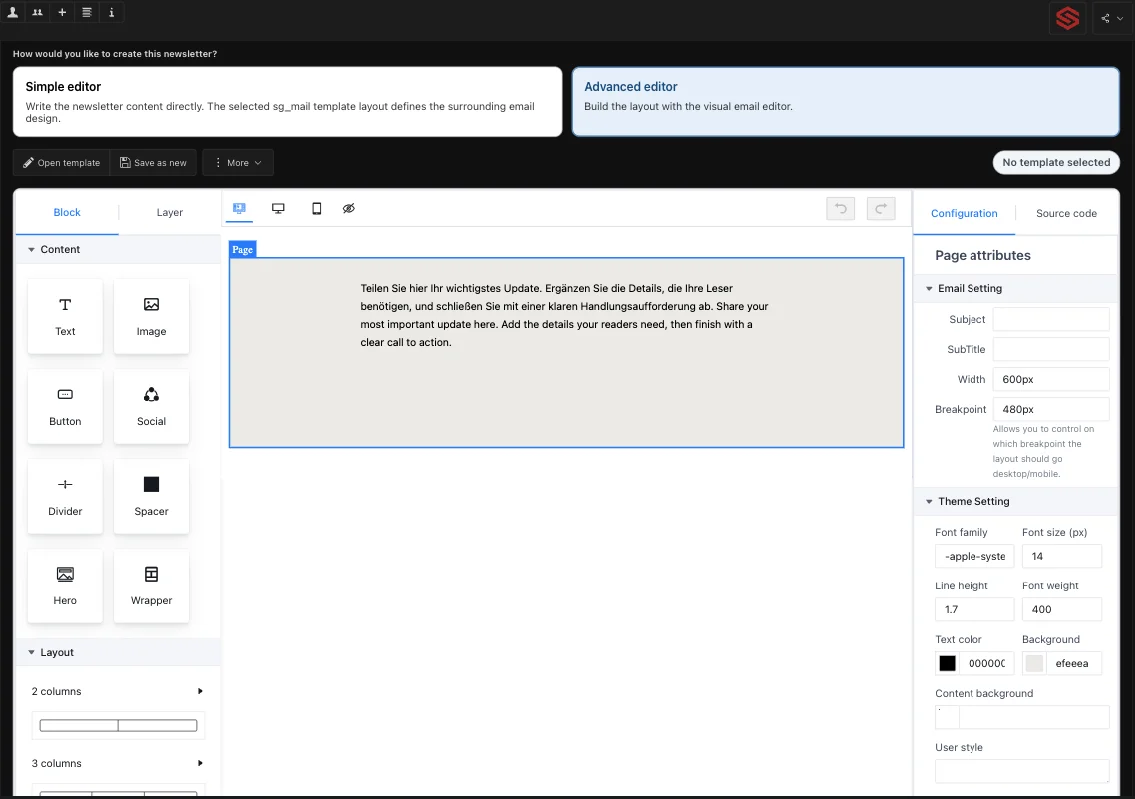Click the undo arrow button
Image resolution: width=1135 pixels, height=799 pixels.
(x=840, y=208)
